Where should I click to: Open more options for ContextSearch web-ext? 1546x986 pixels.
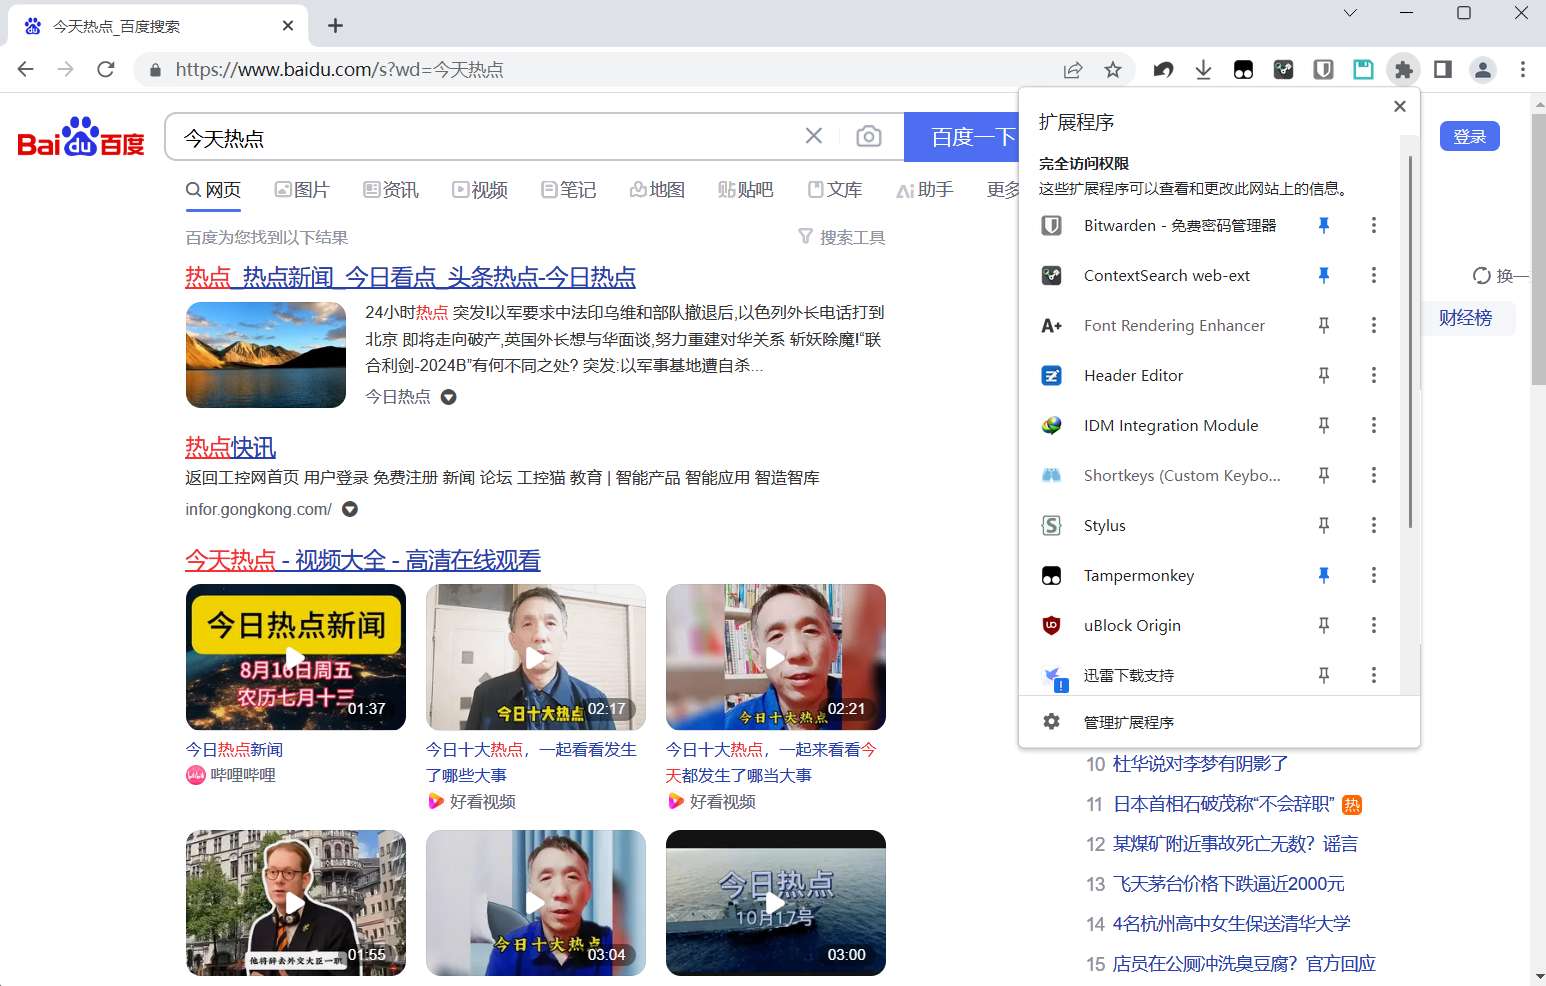click(1374, 275)
